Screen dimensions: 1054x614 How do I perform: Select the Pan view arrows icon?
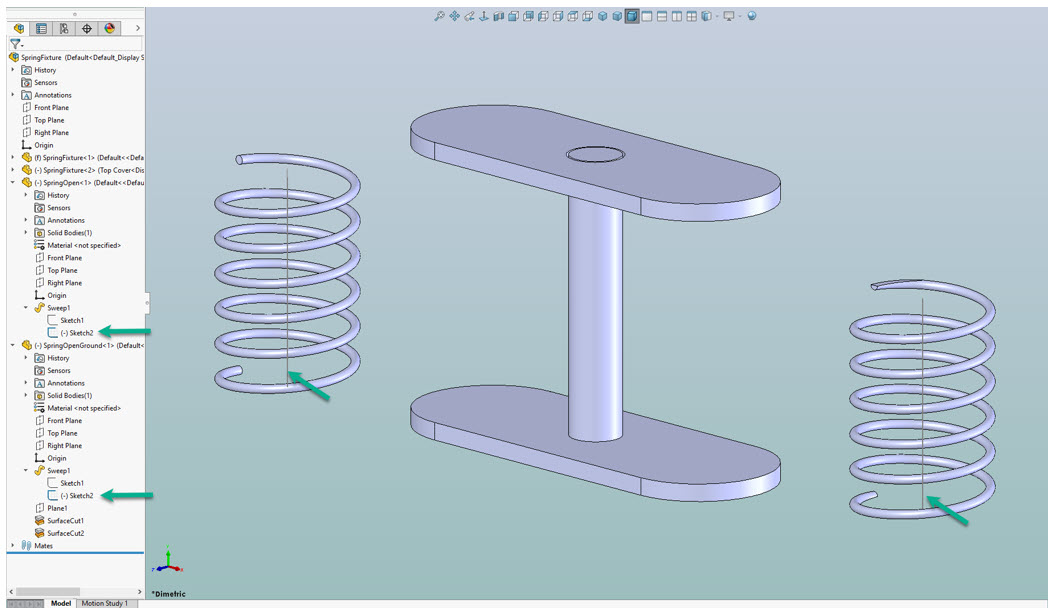pos(455,16)
